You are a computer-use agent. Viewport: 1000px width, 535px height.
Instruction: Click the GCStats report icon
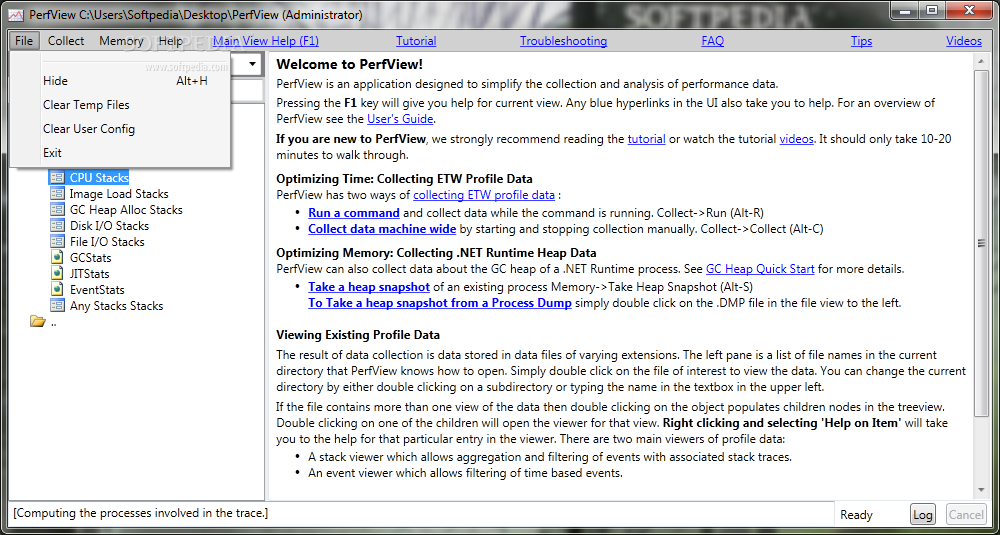click(x=57, y=258)
